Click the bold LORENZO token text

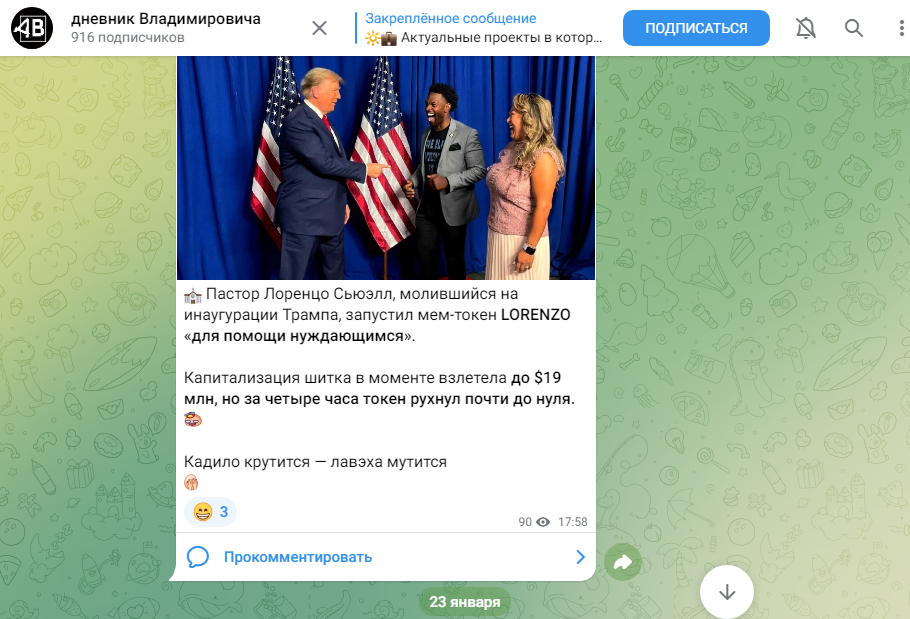(x=536, y=315)
